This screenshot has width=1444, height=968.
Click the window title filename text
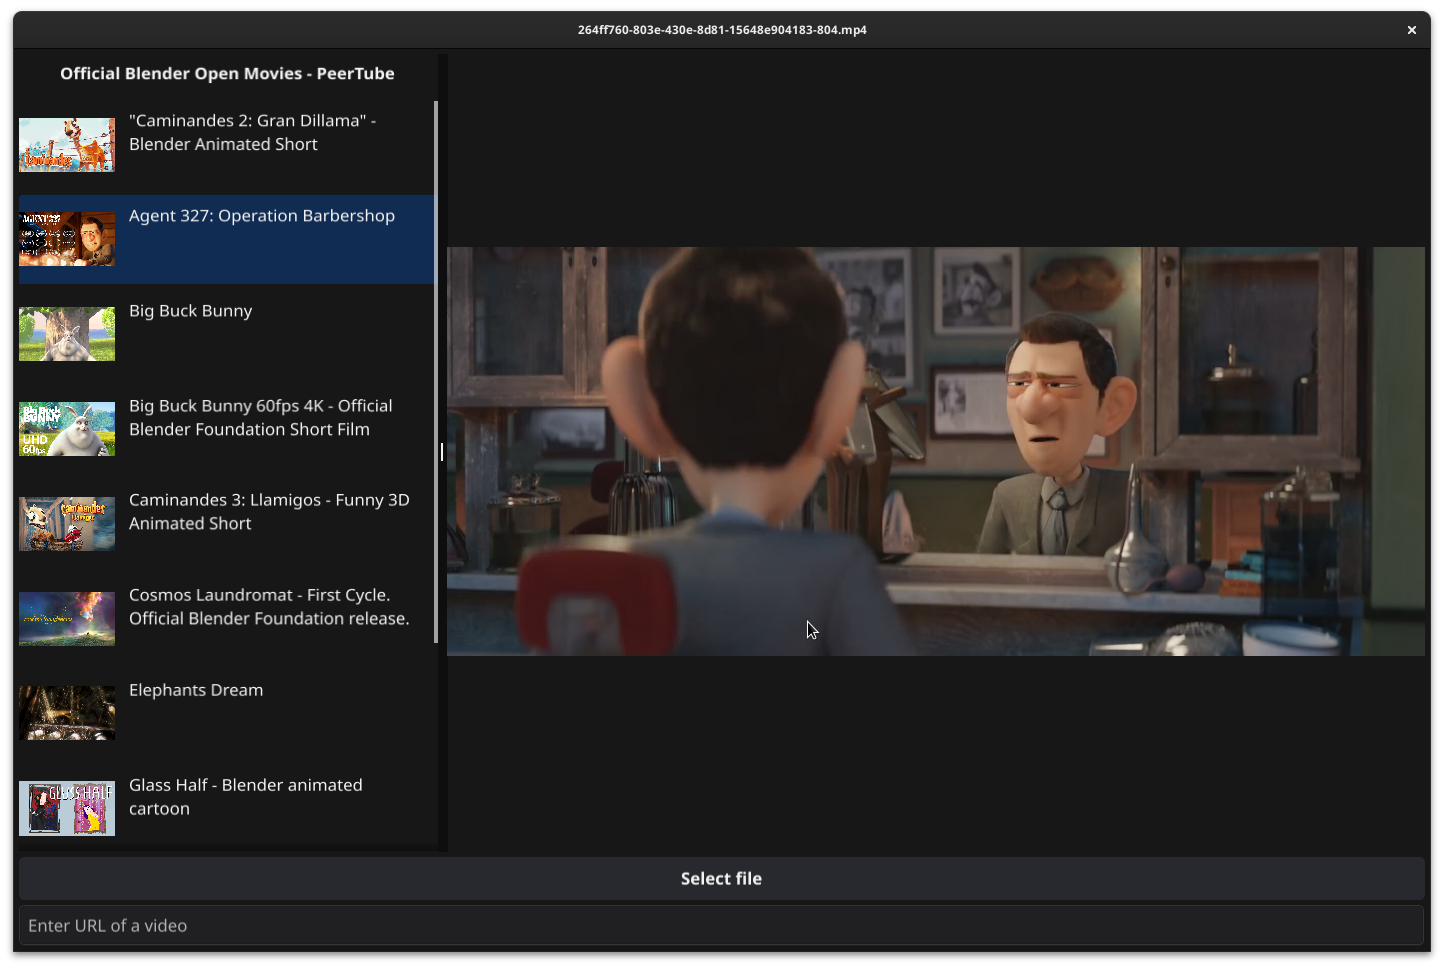point(722,30)
